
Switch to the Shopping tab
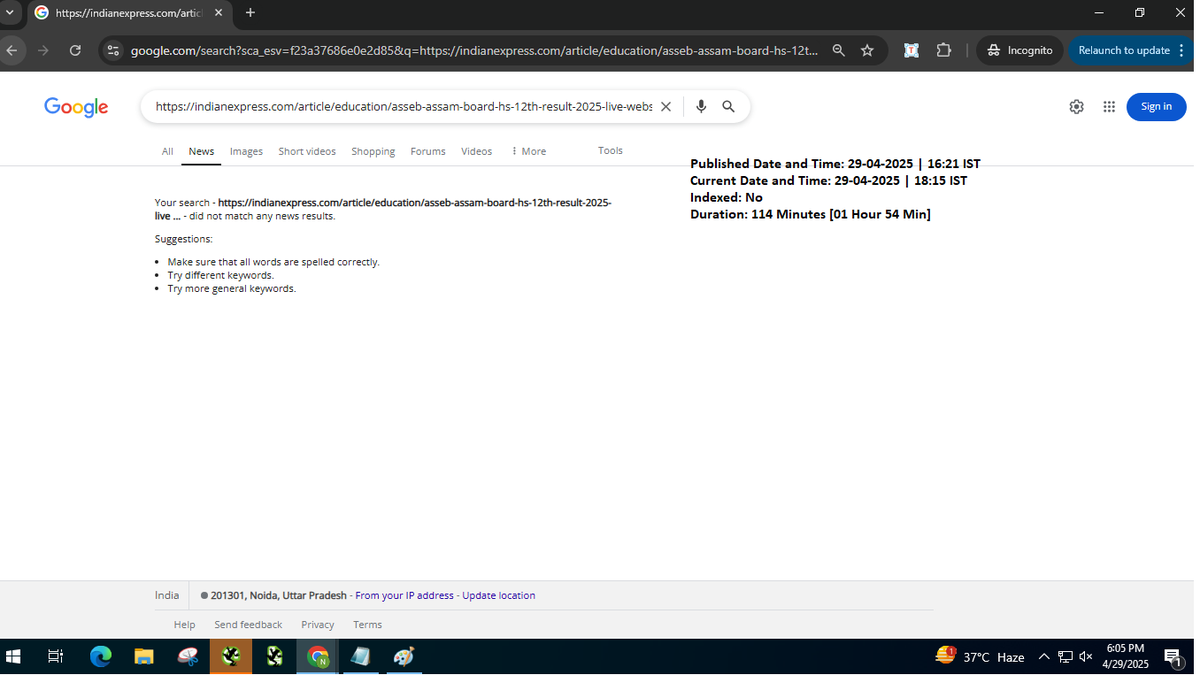click(x=373, y=151)
